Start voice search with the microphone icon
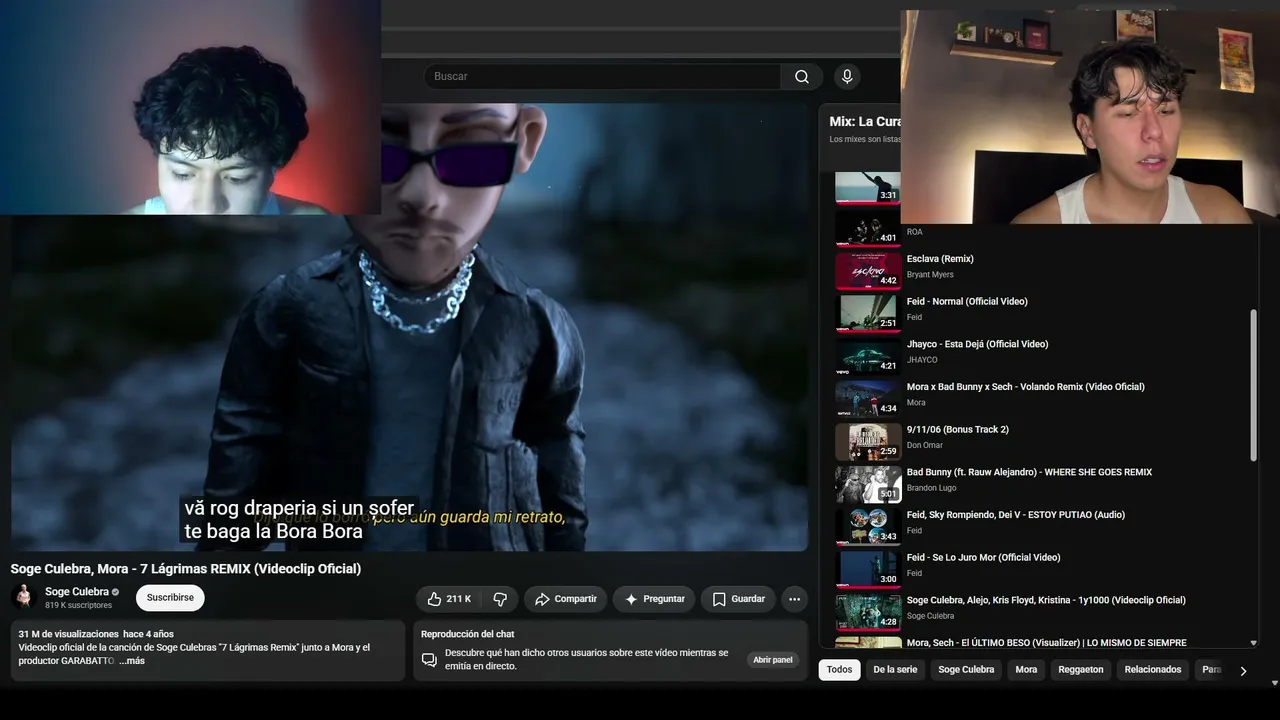The image size is (1280, 720). tap(847, 77)
